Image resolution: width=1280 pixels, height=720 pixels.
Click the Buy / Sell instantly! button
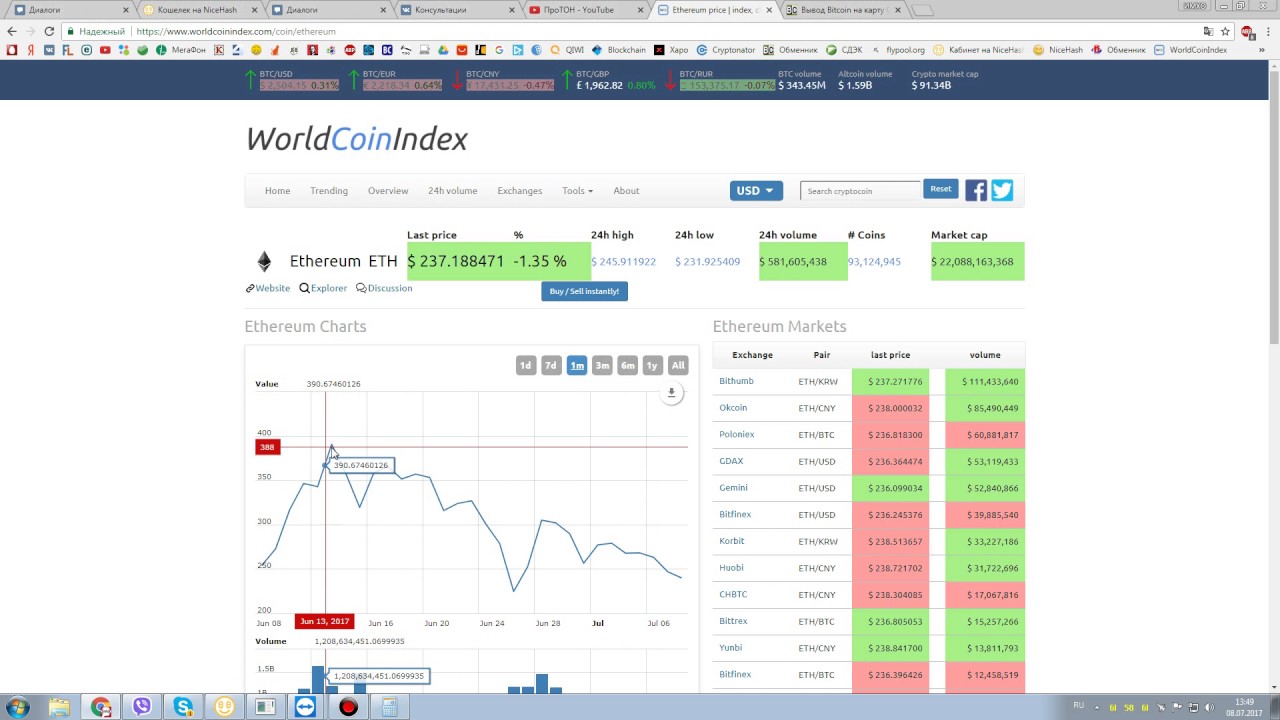click(x=584, y=291)
